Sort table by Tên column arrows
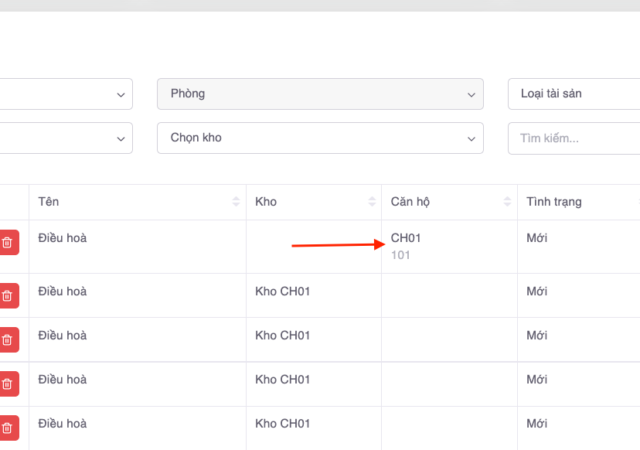 click(x=236, y=202)
